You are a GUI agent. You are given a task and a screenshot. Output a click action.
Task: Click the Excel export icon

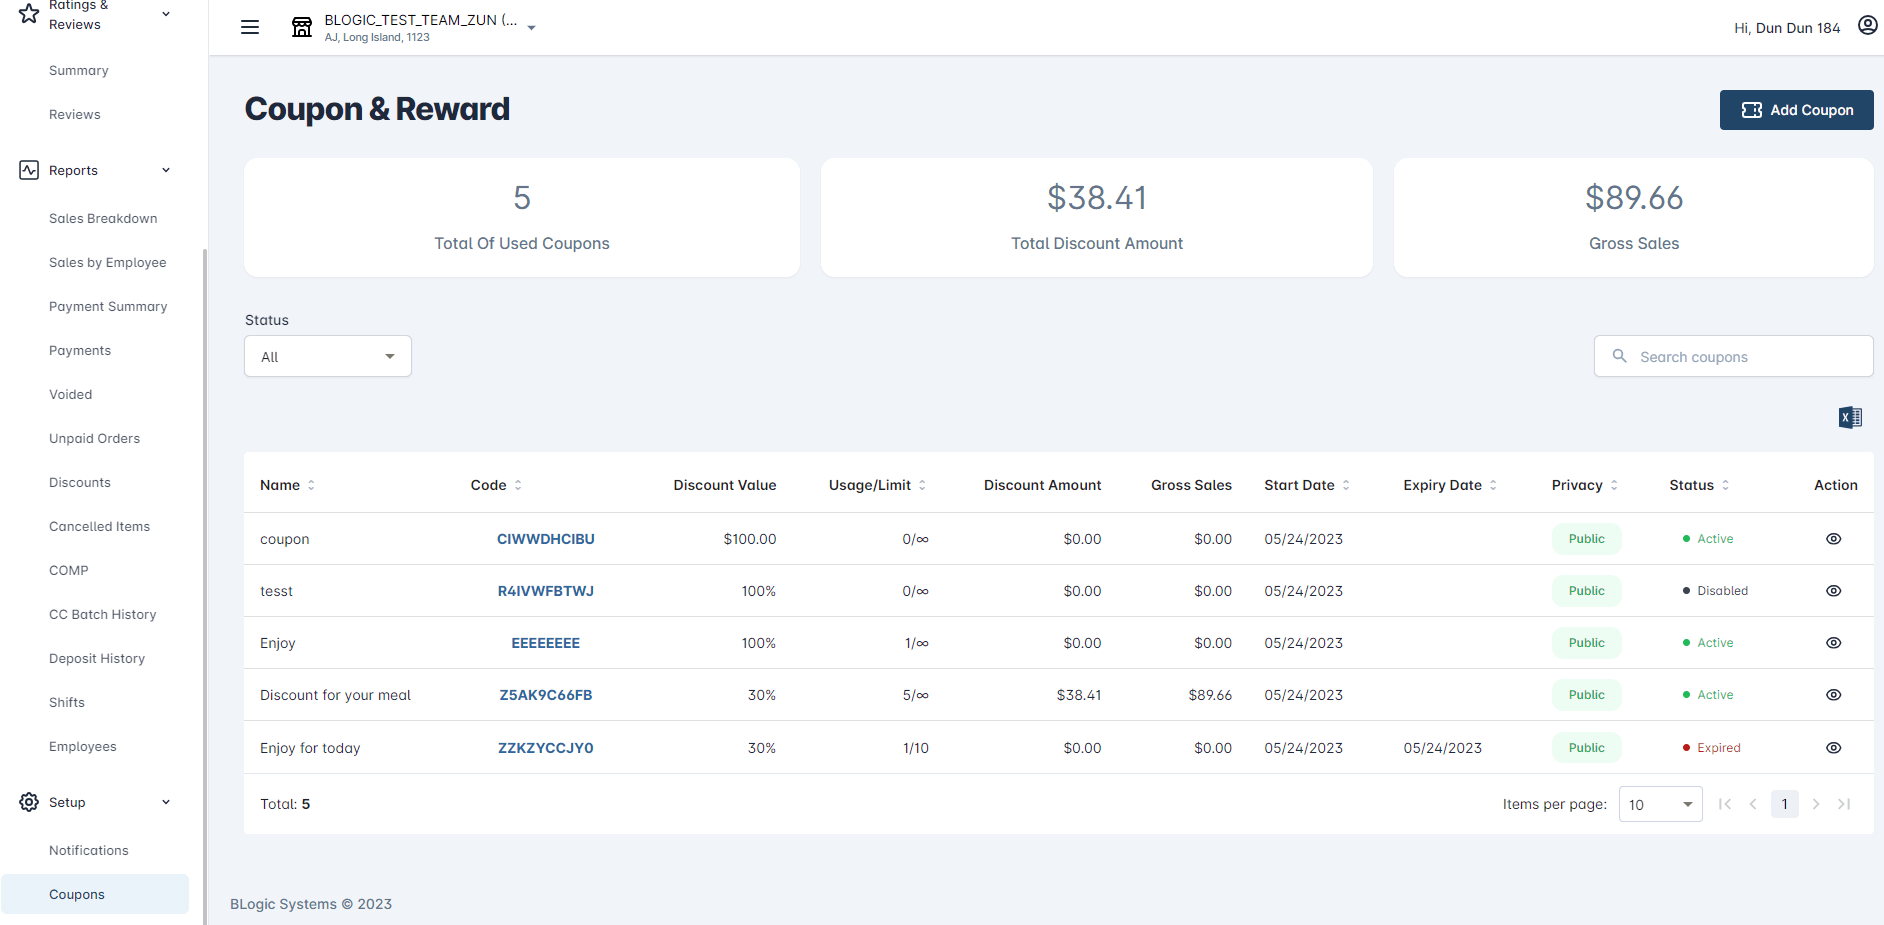tap(1850, 417)
